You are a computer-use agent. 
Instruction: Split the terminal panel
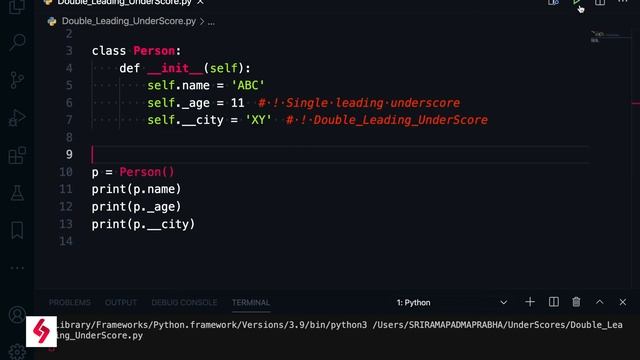tap(553, 302)
